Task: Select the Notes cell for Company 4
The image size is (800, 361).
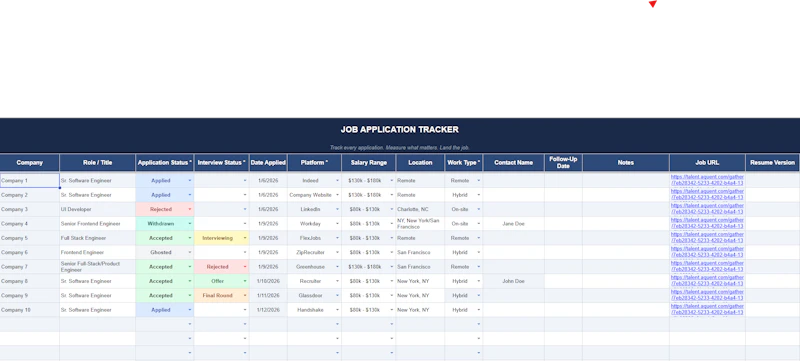Action: click(626, 223)
